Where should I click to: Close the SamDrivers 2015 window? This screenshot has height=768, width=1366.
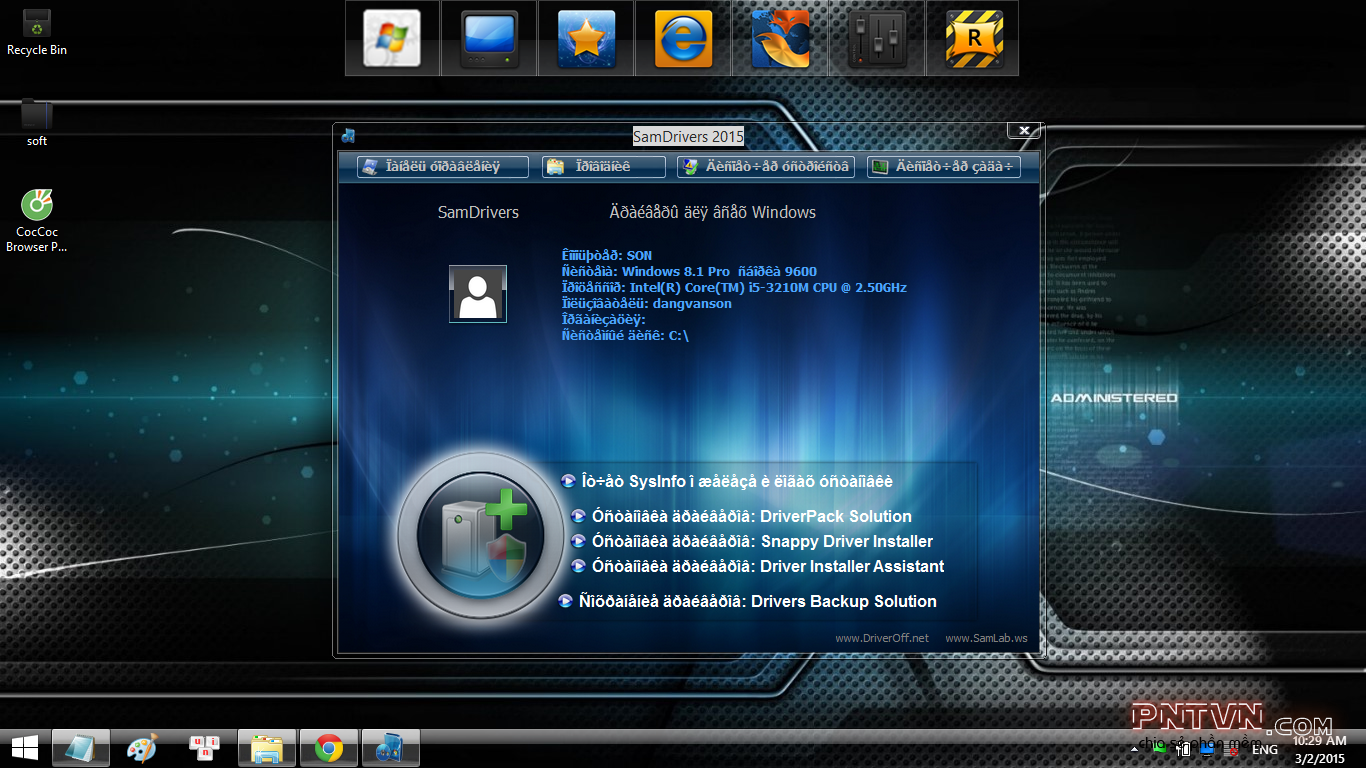click(1024, 131)
